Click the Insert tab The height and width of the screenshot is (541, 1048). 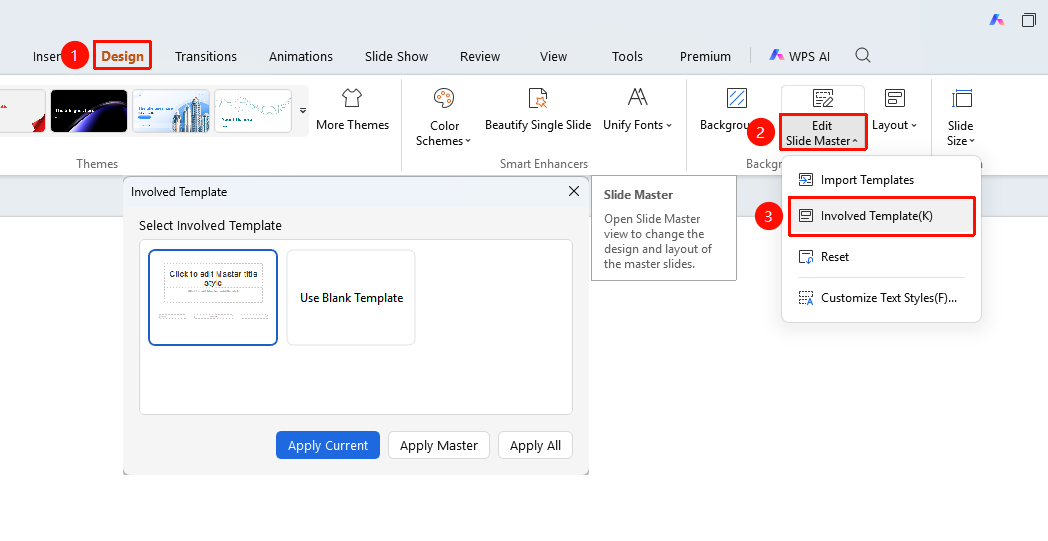coord(47,56)
